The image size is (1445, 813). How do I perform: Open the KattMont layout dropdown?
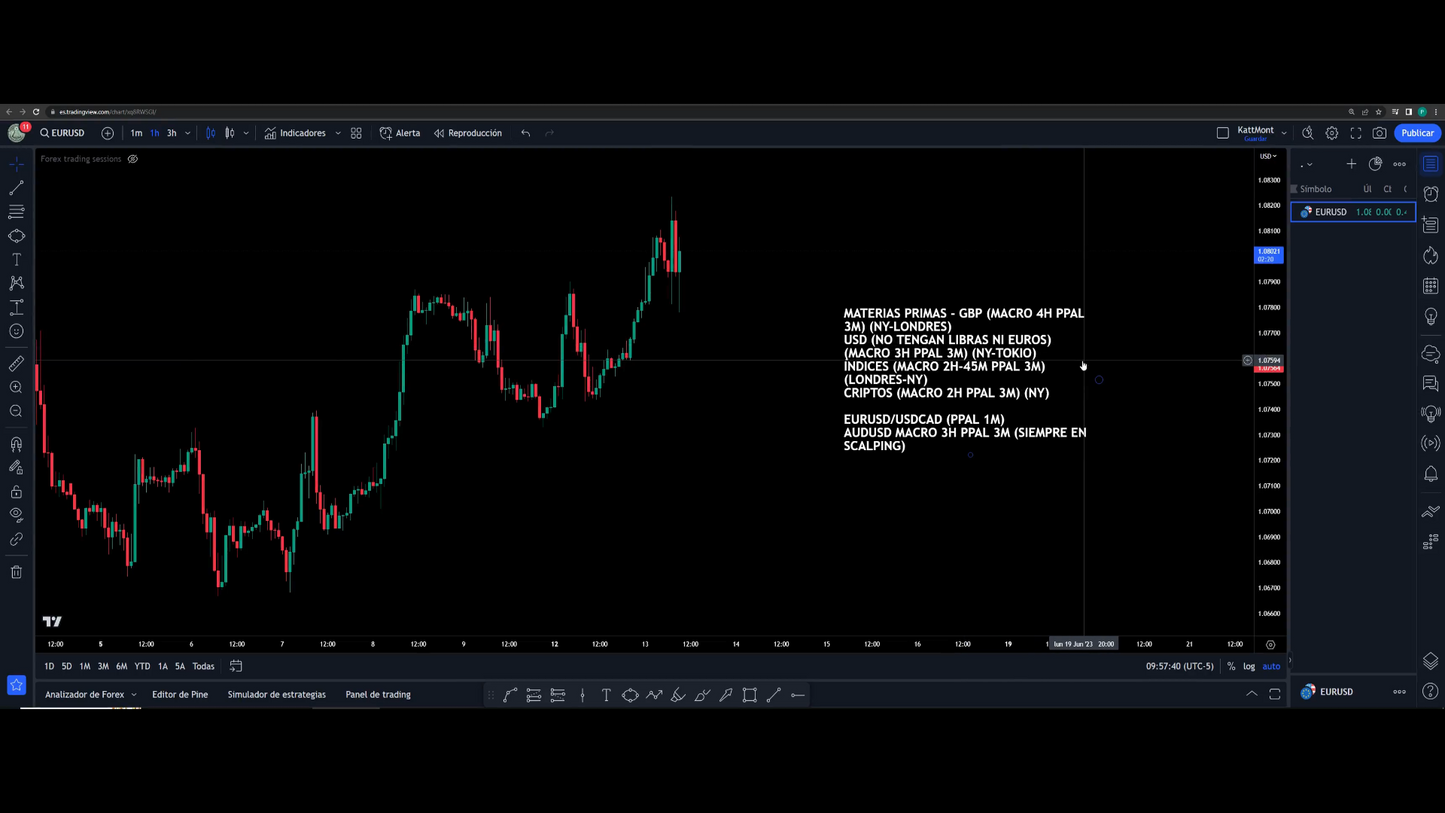tap(1284, 133)
